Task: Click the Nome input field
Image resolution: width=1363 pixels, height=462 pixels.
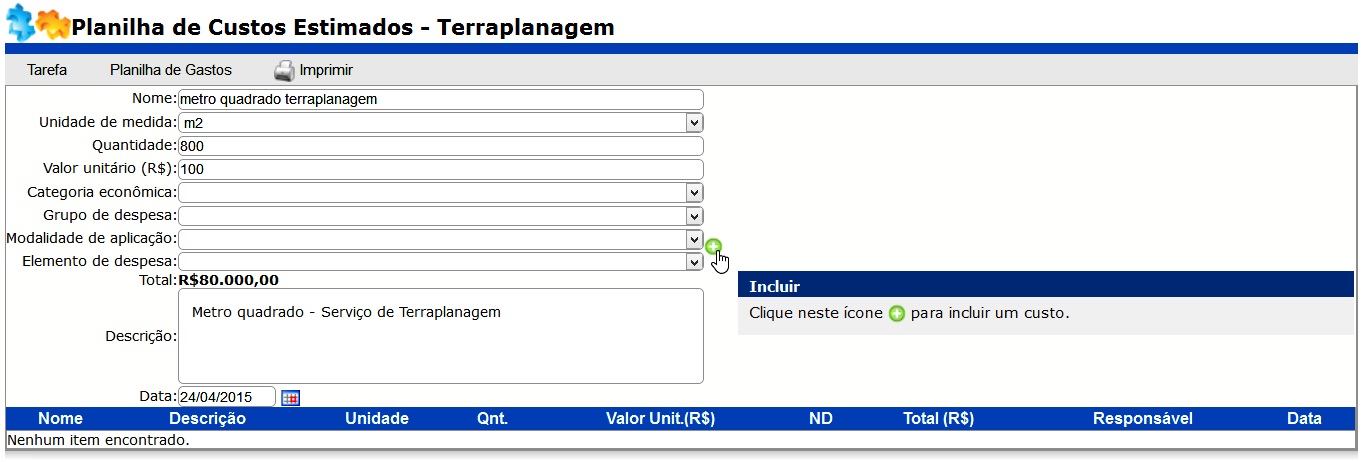Action: click(441, 99)
